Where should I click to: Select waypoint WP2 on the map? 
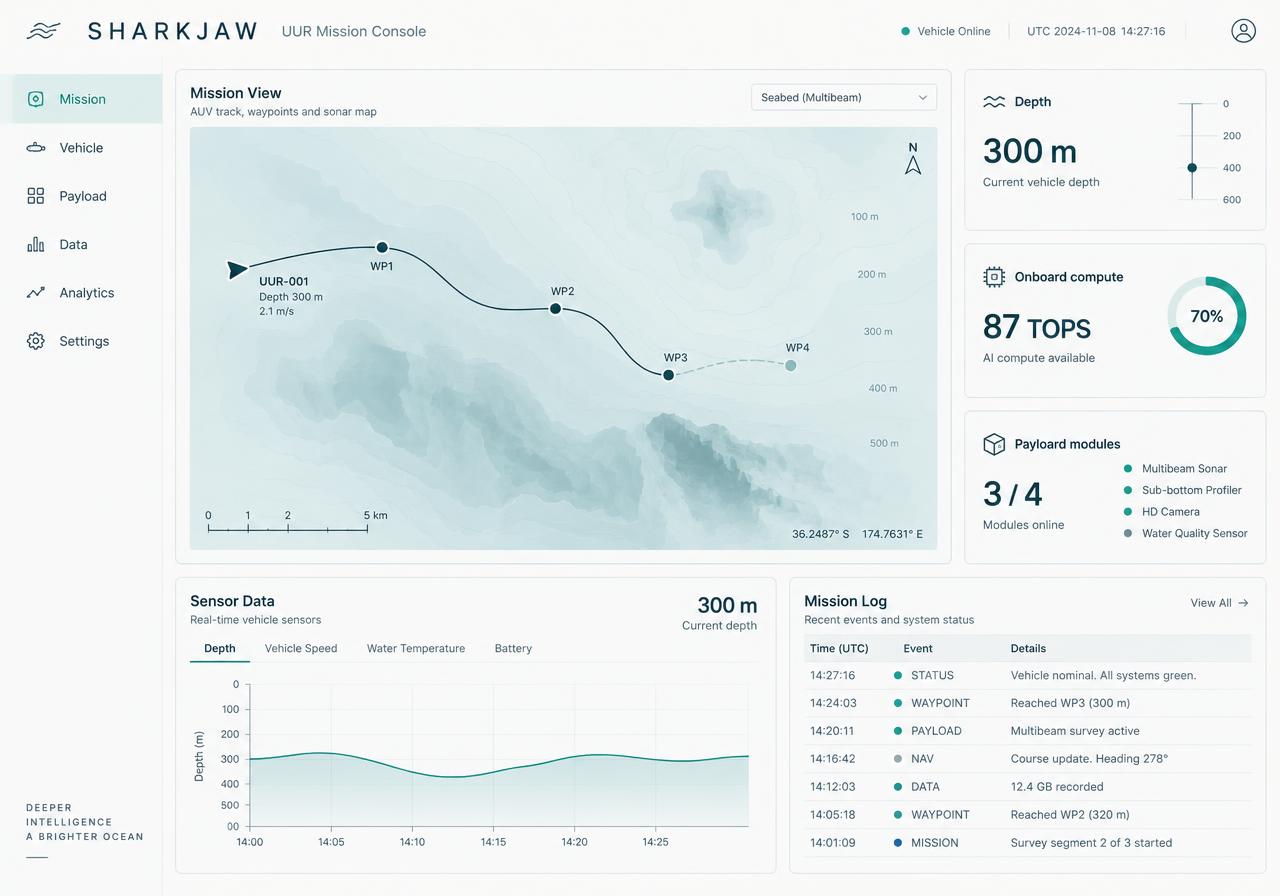(x=555, y=309)
